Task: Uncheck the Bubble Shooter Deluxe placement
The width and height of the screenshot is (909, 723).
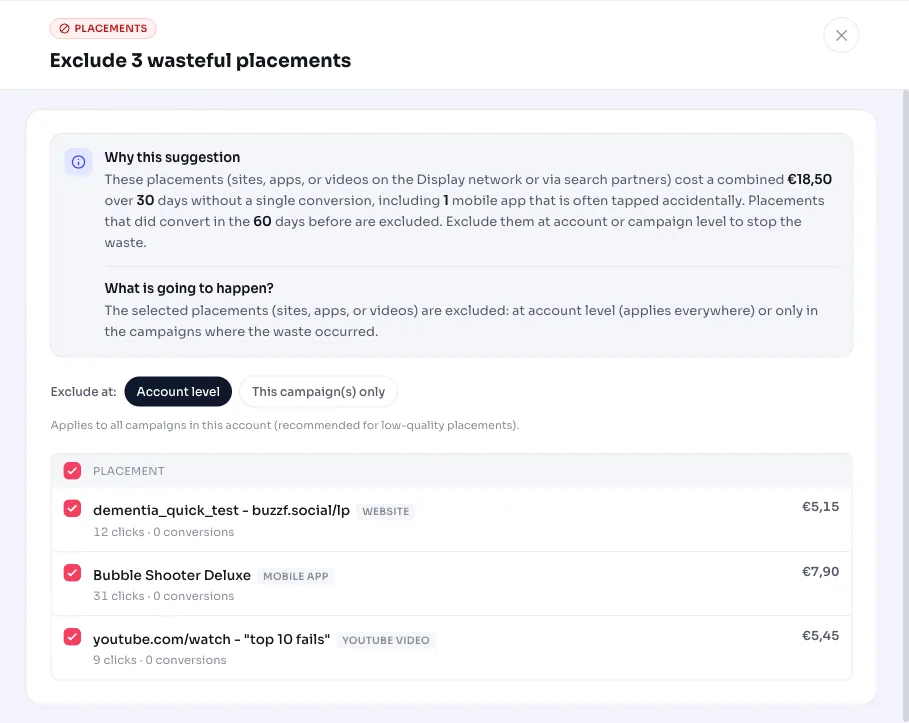Action: [72, 573]
